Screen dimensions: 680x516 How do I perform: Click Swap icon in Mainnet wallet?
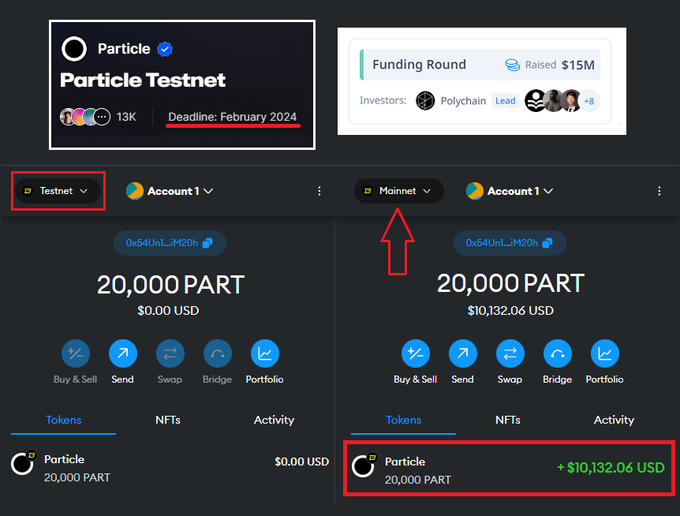pos(510,353)
